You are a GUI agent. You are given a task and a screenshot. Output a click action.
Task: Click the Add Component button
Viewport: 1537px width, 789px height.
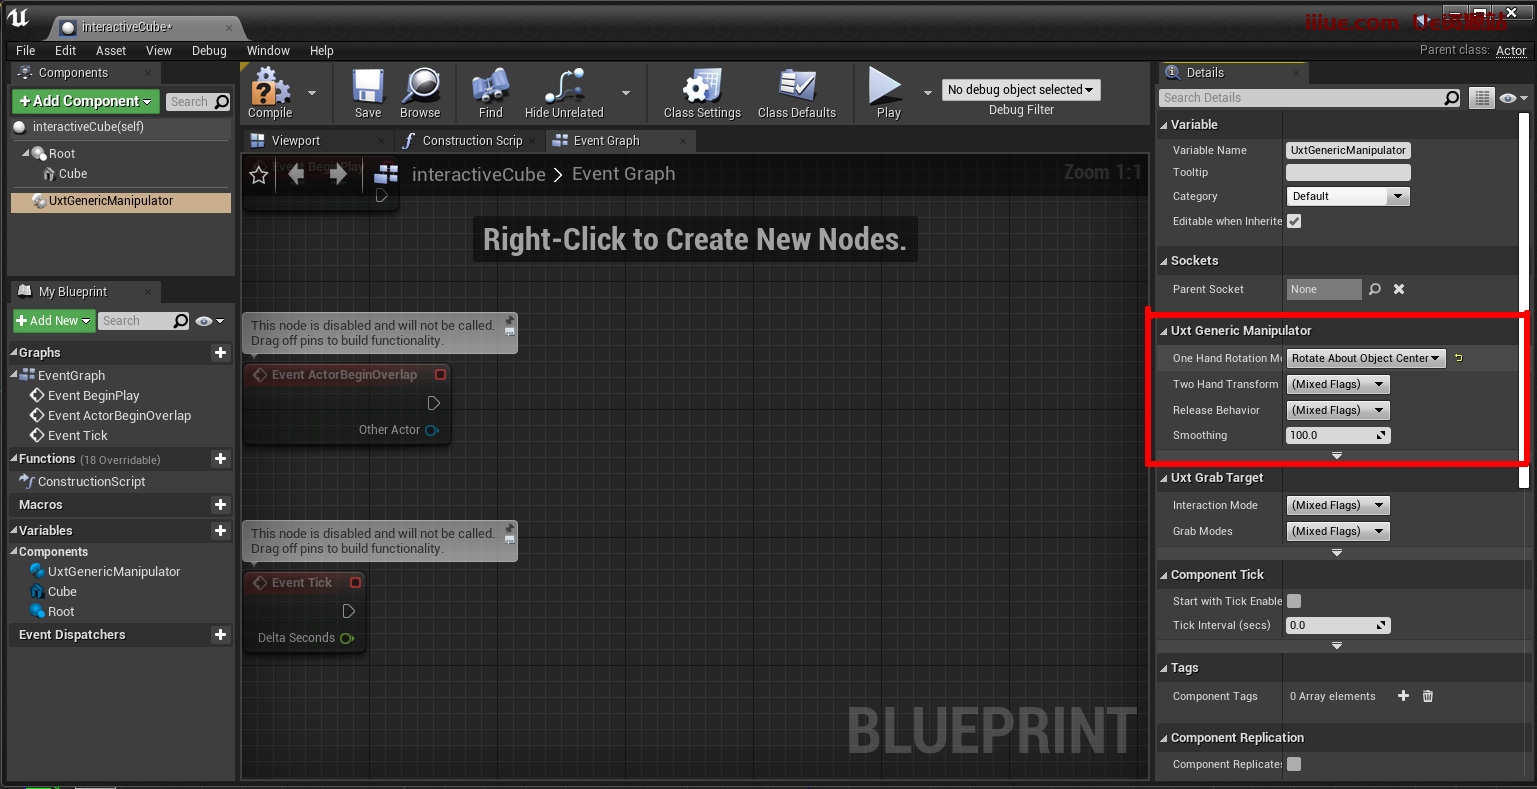[x=85, y=101]
